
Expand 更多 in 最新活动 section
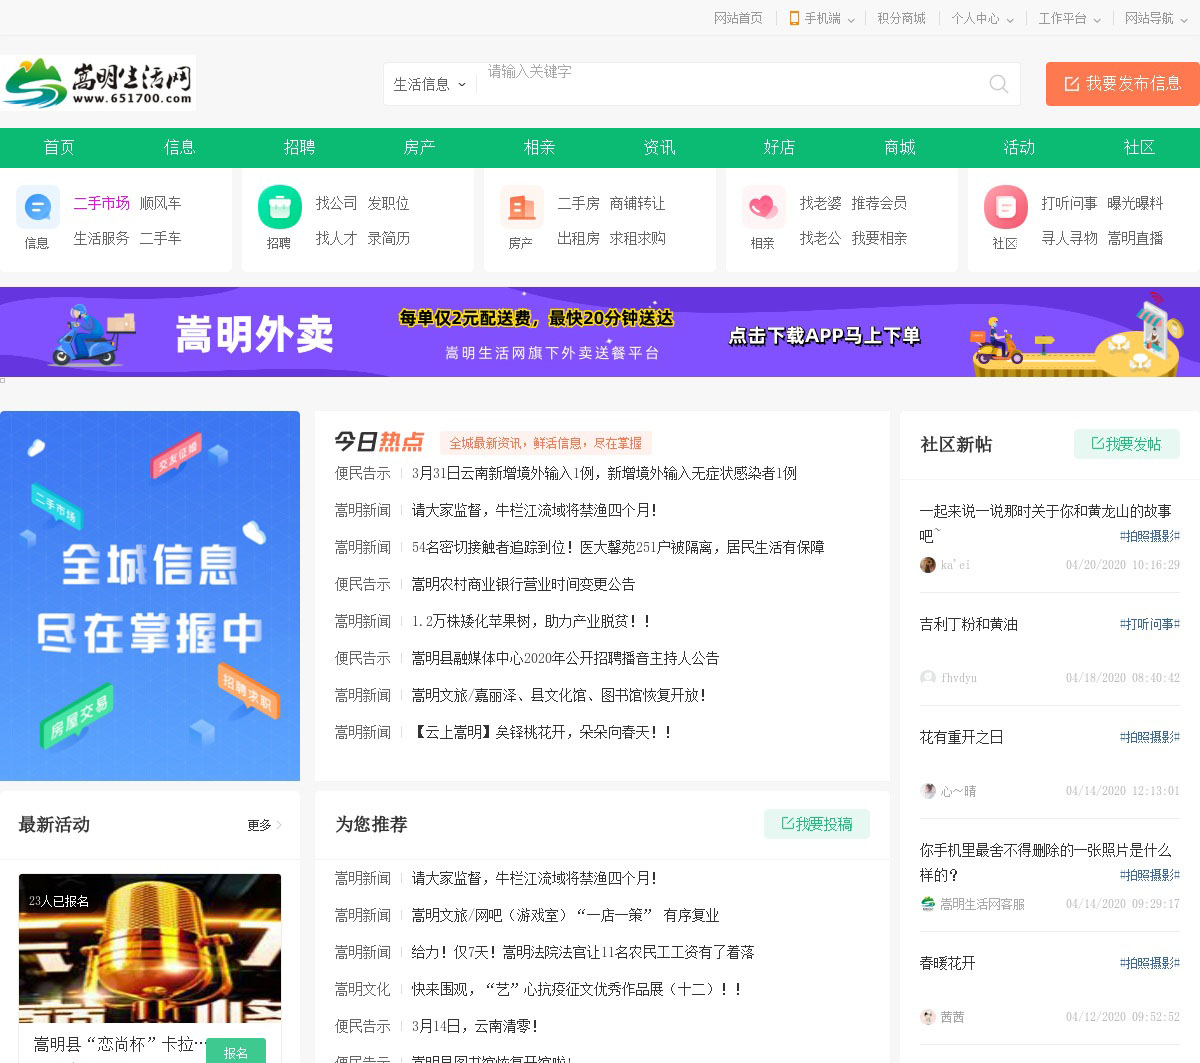point(264,825)
